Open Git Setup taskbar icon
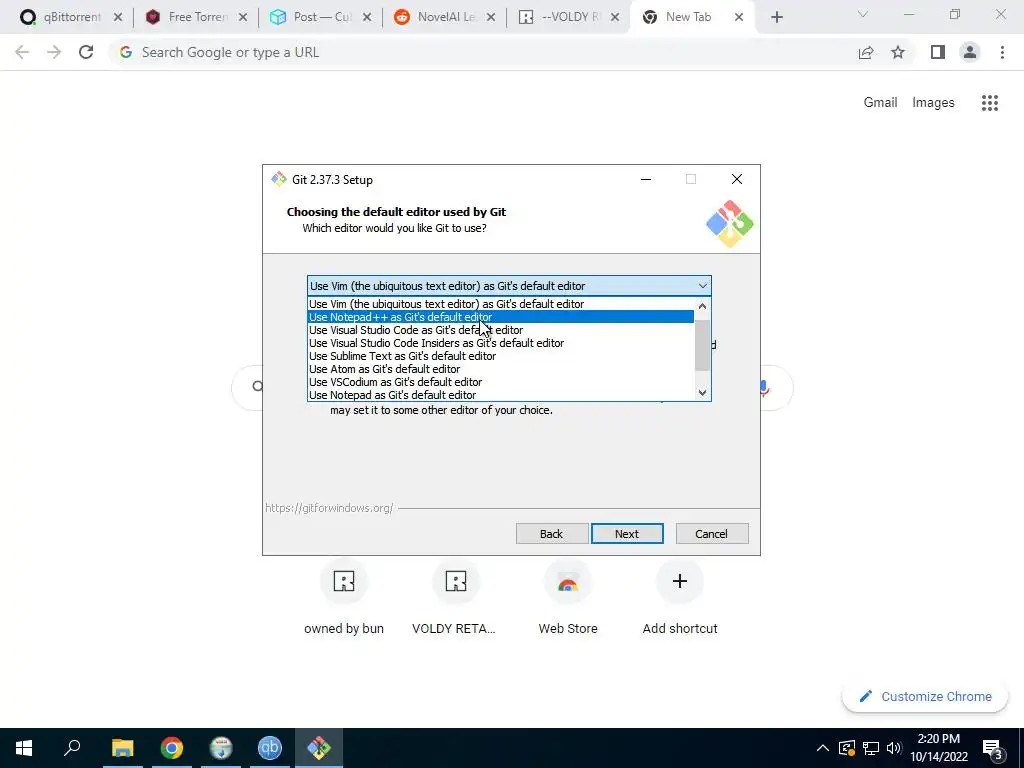1024x768 pixels. [x=319, y=748]
